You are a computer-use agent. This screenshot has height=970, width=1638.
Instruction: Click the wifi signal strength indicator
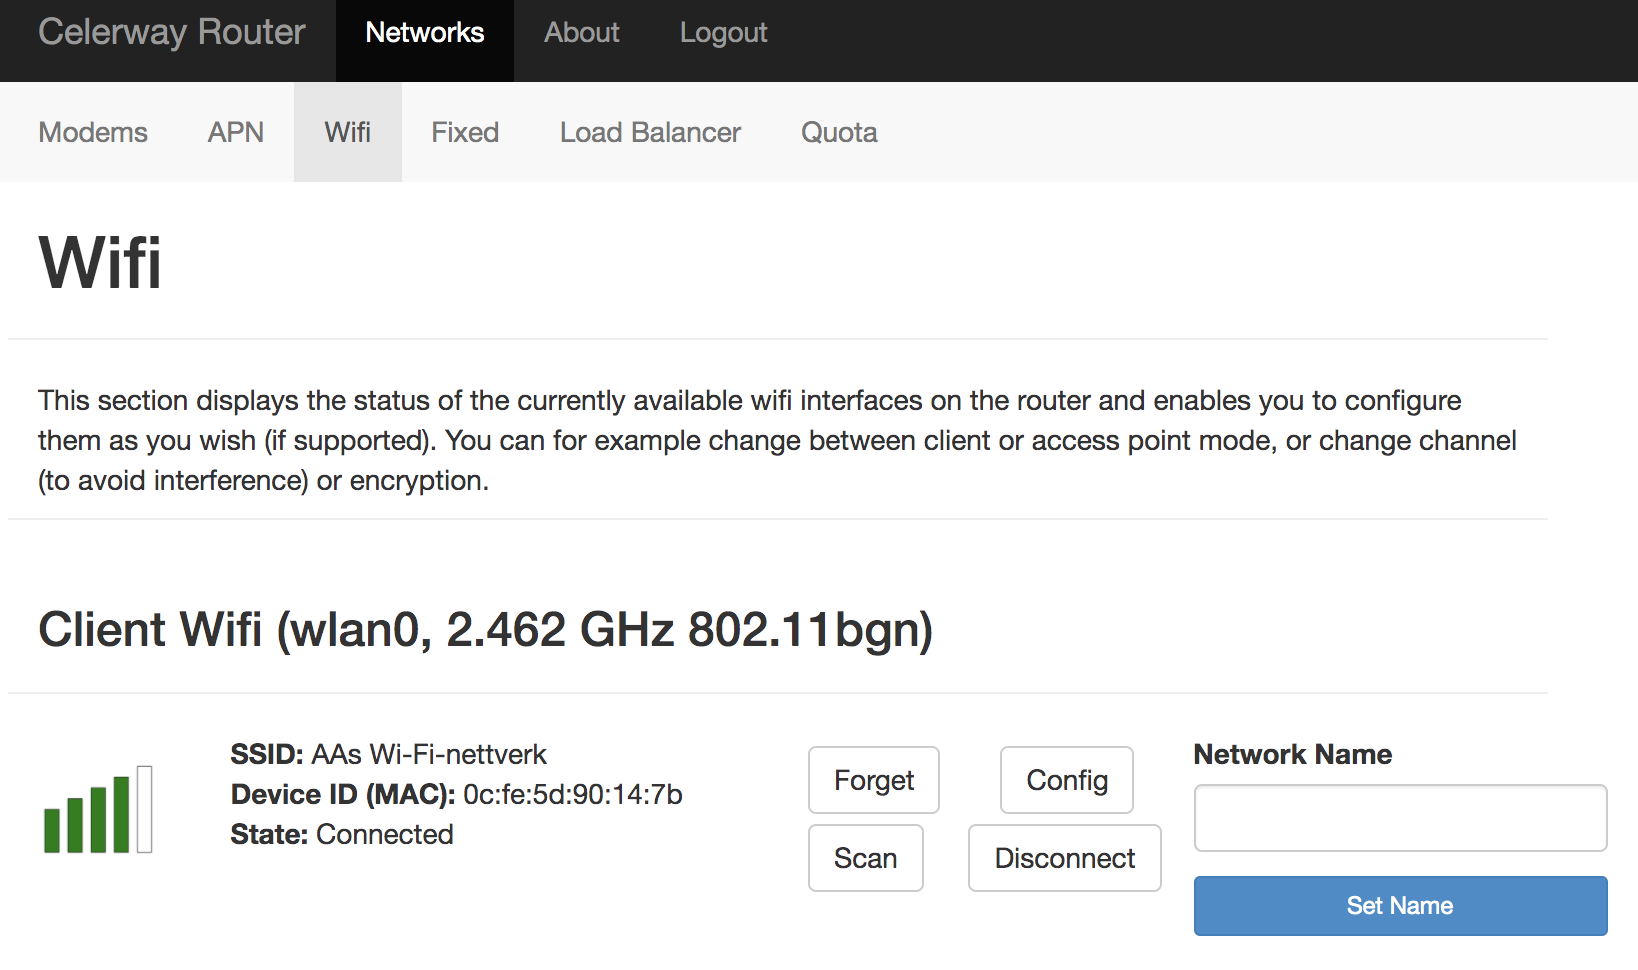point(97,810)
